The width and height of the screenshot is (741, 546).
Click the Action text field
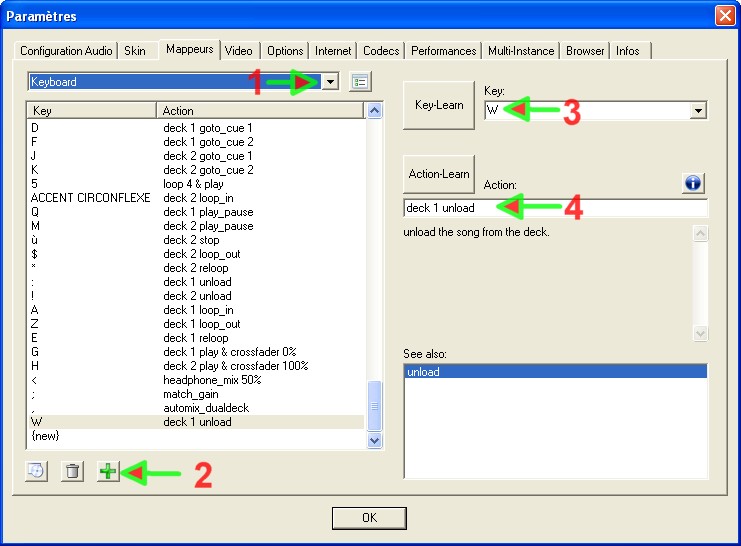pos(555,208)
